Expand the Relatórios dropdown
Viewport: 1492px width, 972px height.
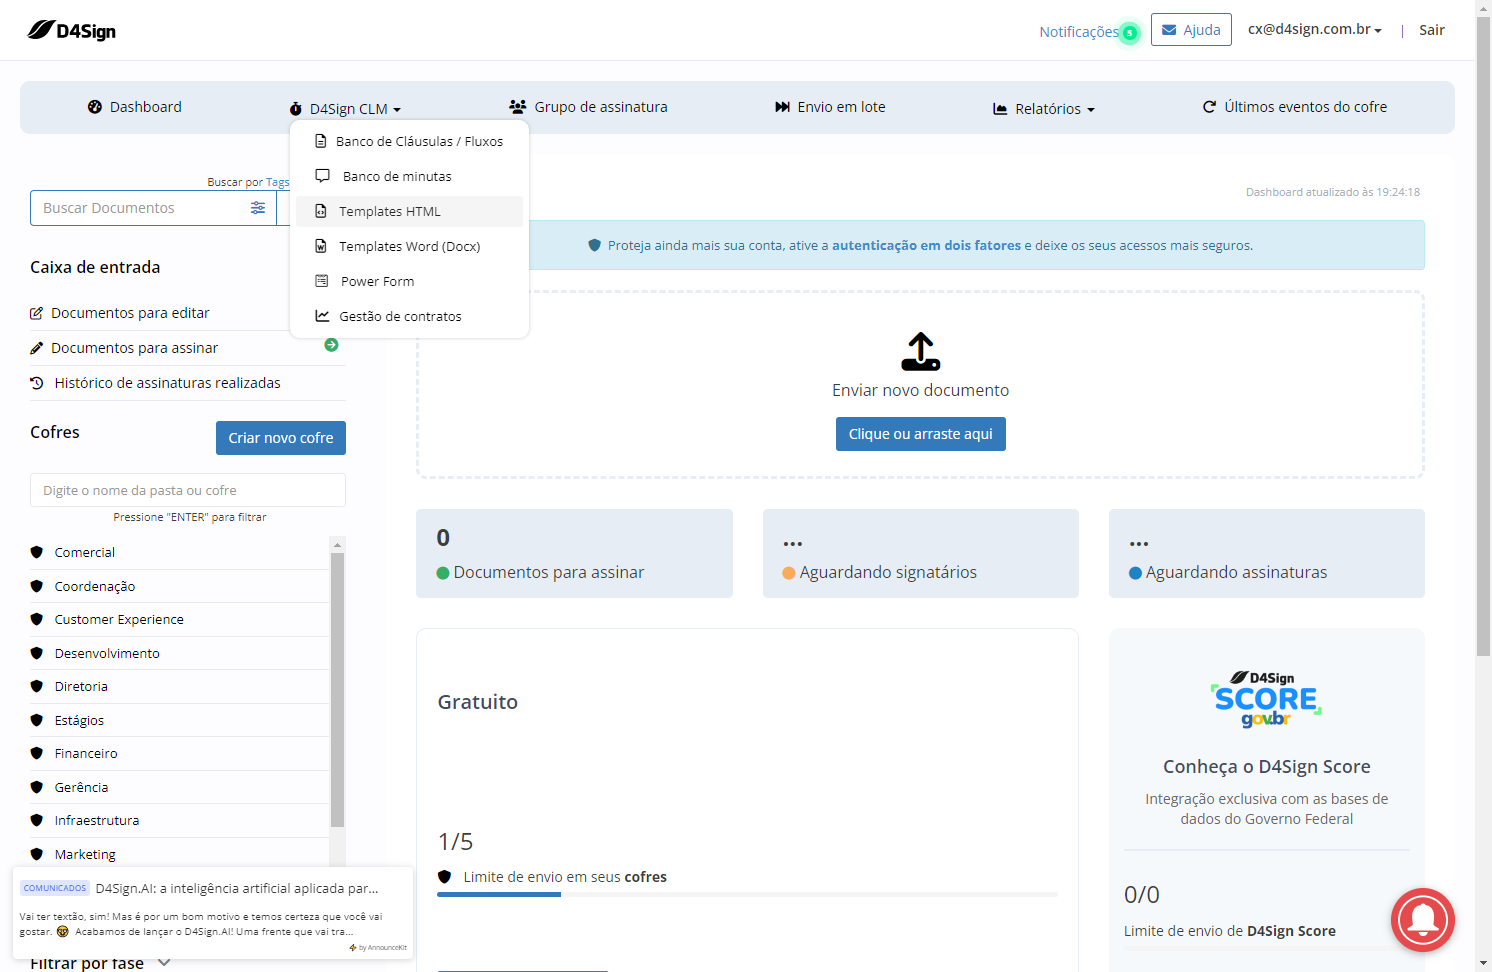coord(1044,109)
